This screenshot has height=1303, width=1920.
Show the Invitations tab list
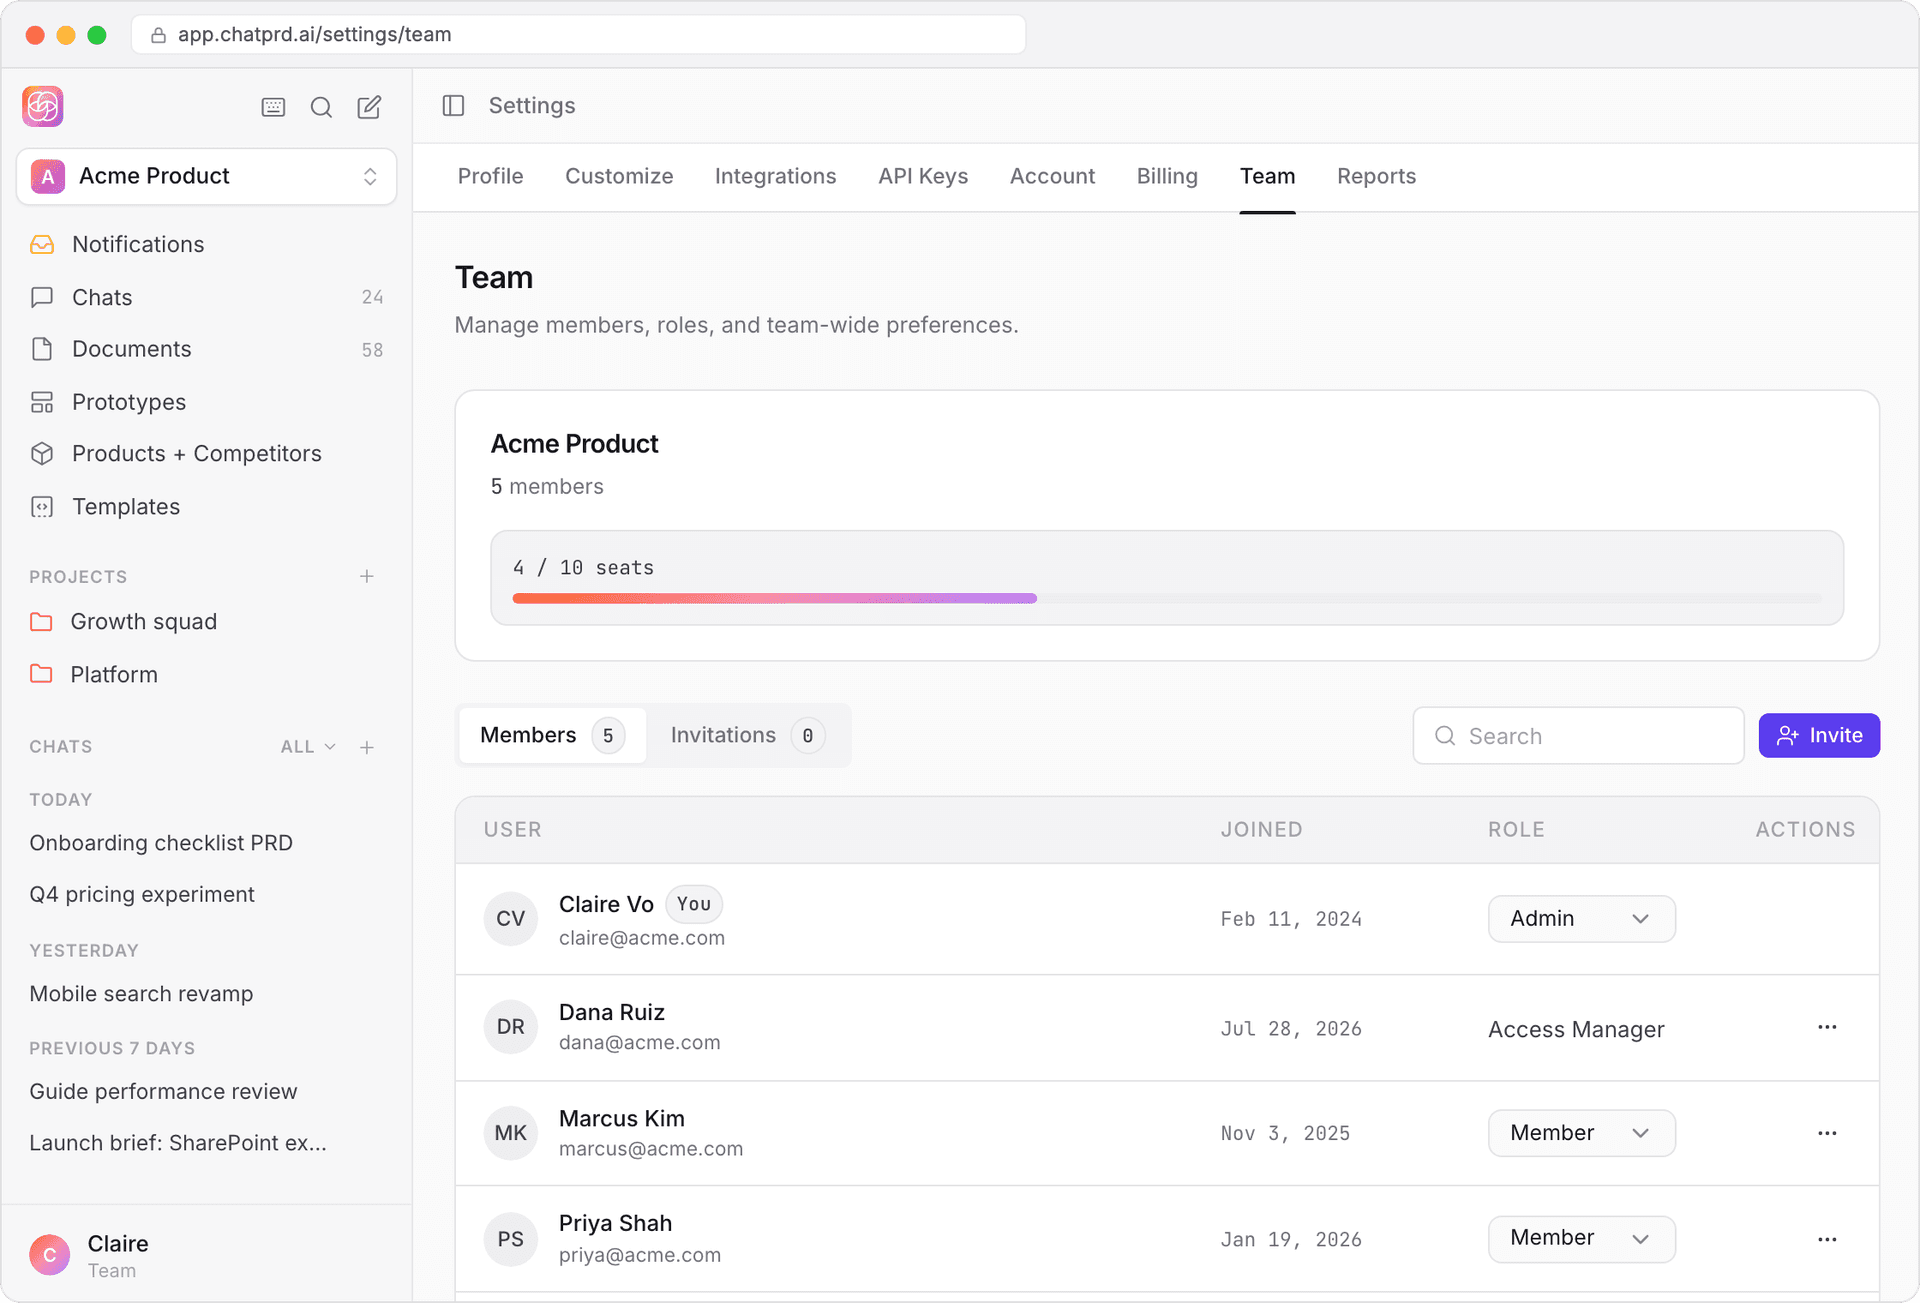click(x=747, y=736)
